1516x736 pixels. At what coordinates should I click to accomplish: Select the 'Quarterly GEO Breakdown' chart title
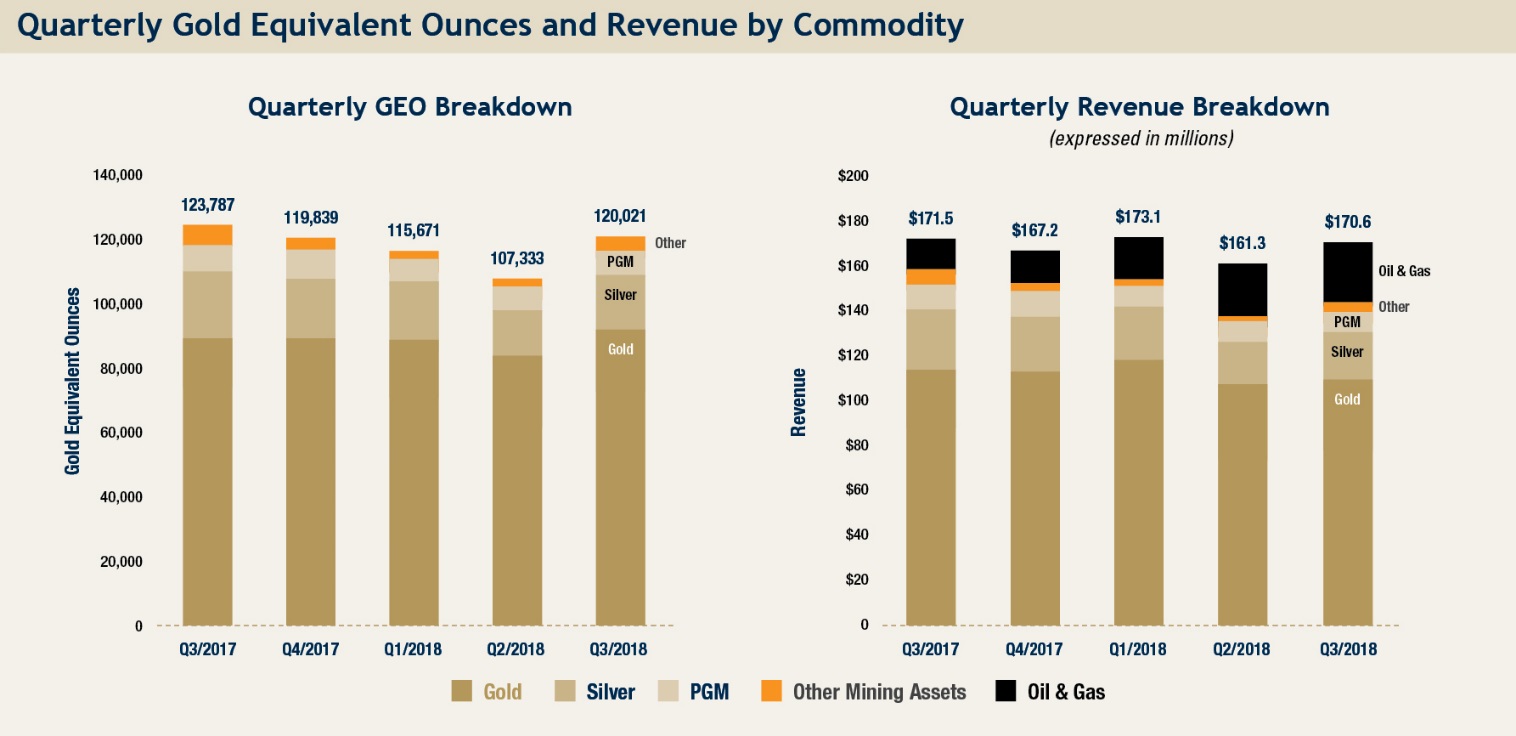click(x=410, y=107)
